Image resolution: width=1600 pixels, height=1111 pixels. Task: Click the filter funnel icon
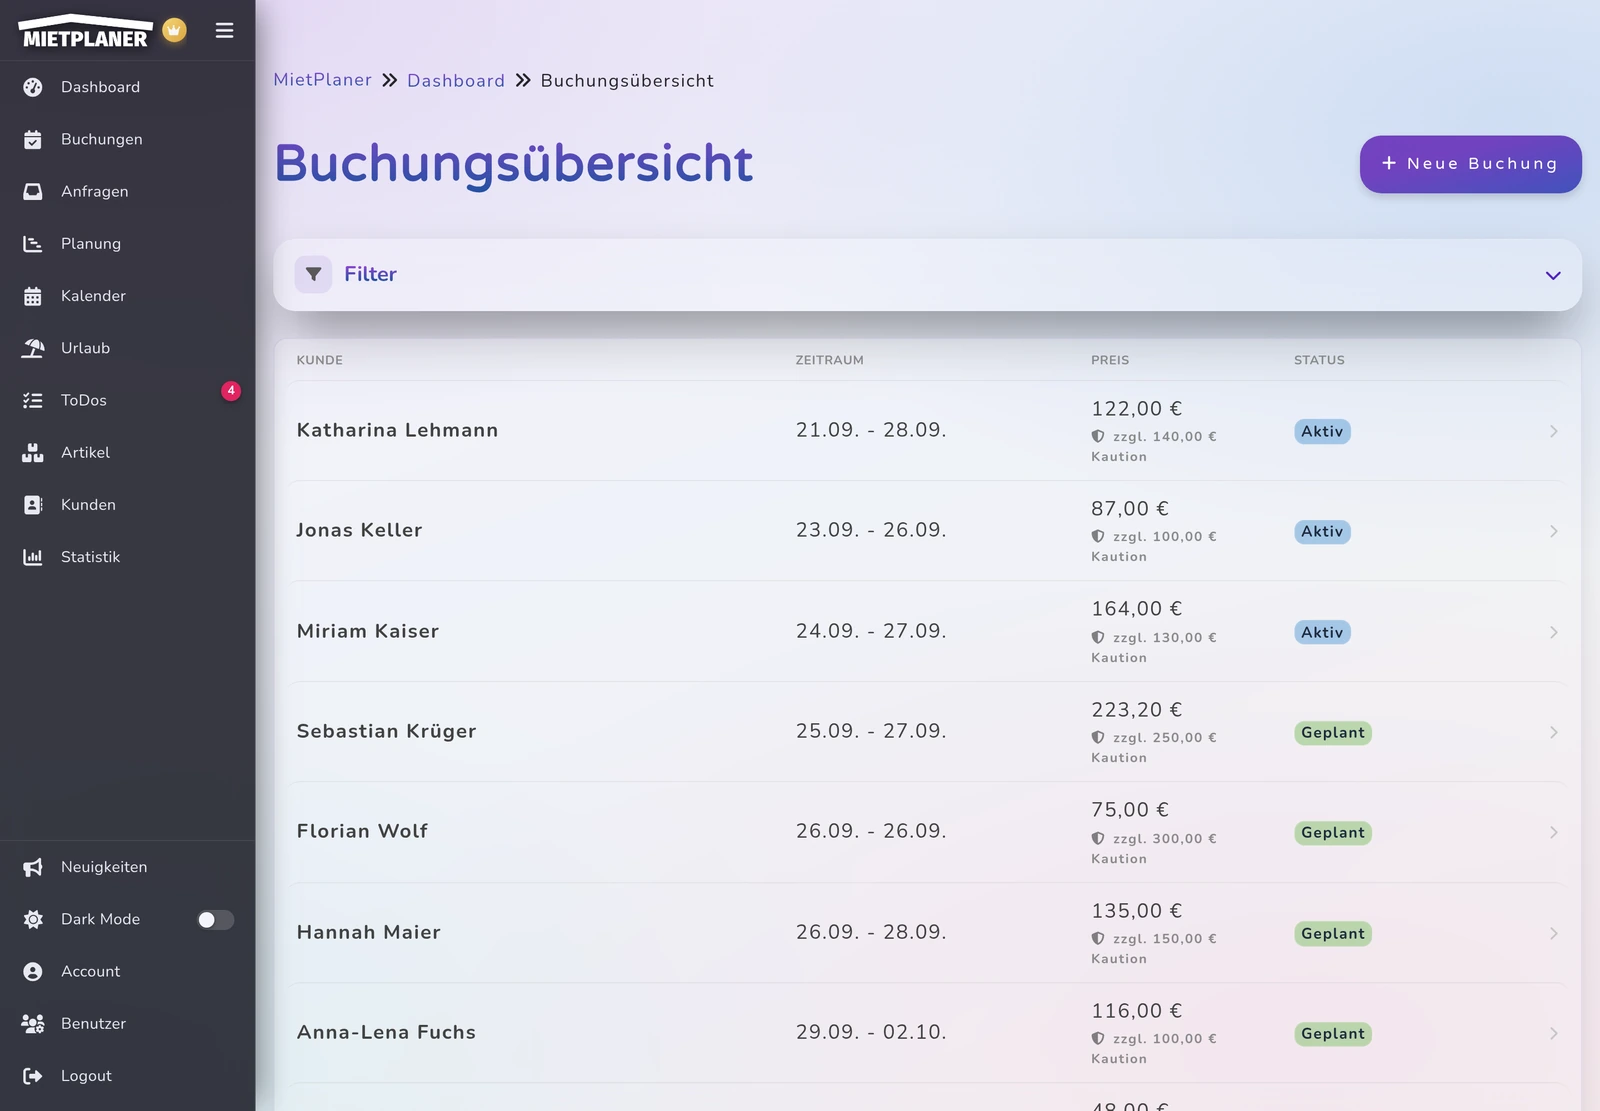(313, 274)
